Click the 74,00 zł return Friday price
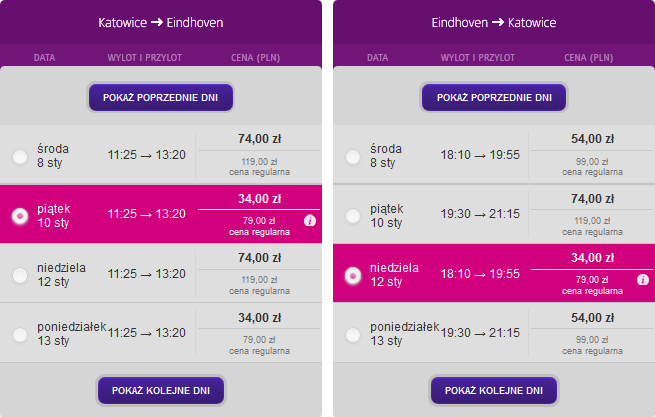Image resolution: width=655 pixels, height=417 pixels. coord(592,198)
